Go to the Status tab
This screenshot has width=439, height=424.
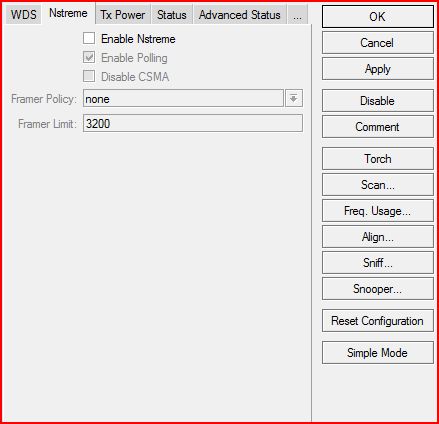(172, 15)
